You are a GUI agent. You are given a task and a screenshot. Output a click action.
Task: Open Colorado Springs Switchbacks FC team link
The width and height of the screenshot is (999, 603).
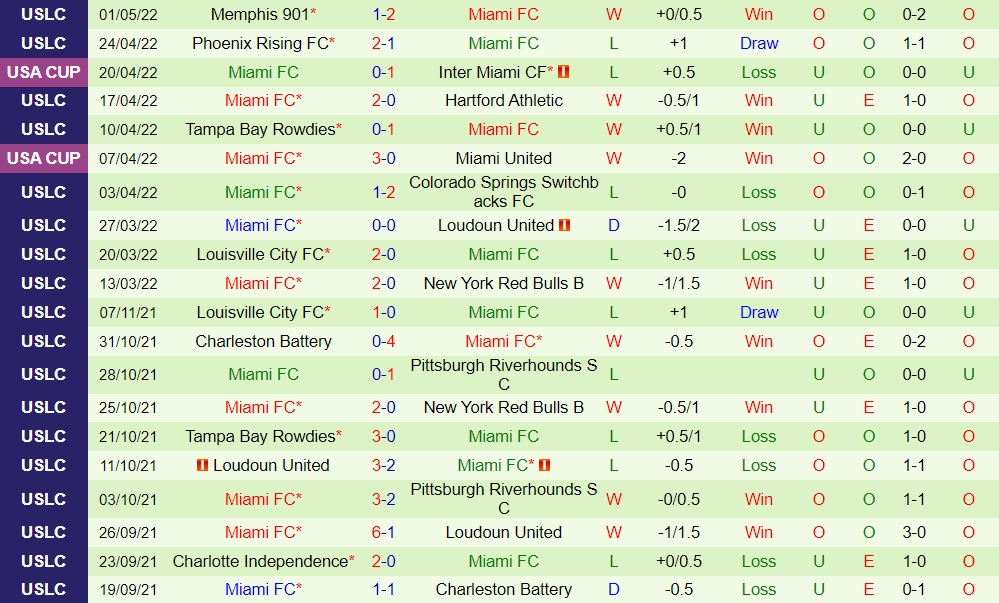coord(503,192)
